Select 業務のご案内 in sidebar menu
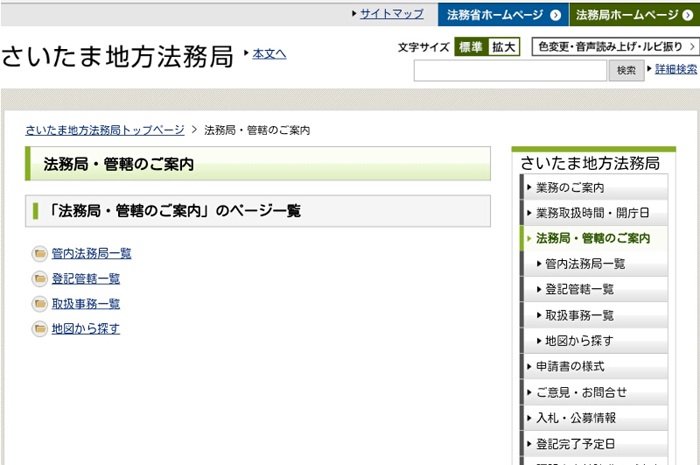The height and width of the screenshot is (465, 700). click(594, 187)
